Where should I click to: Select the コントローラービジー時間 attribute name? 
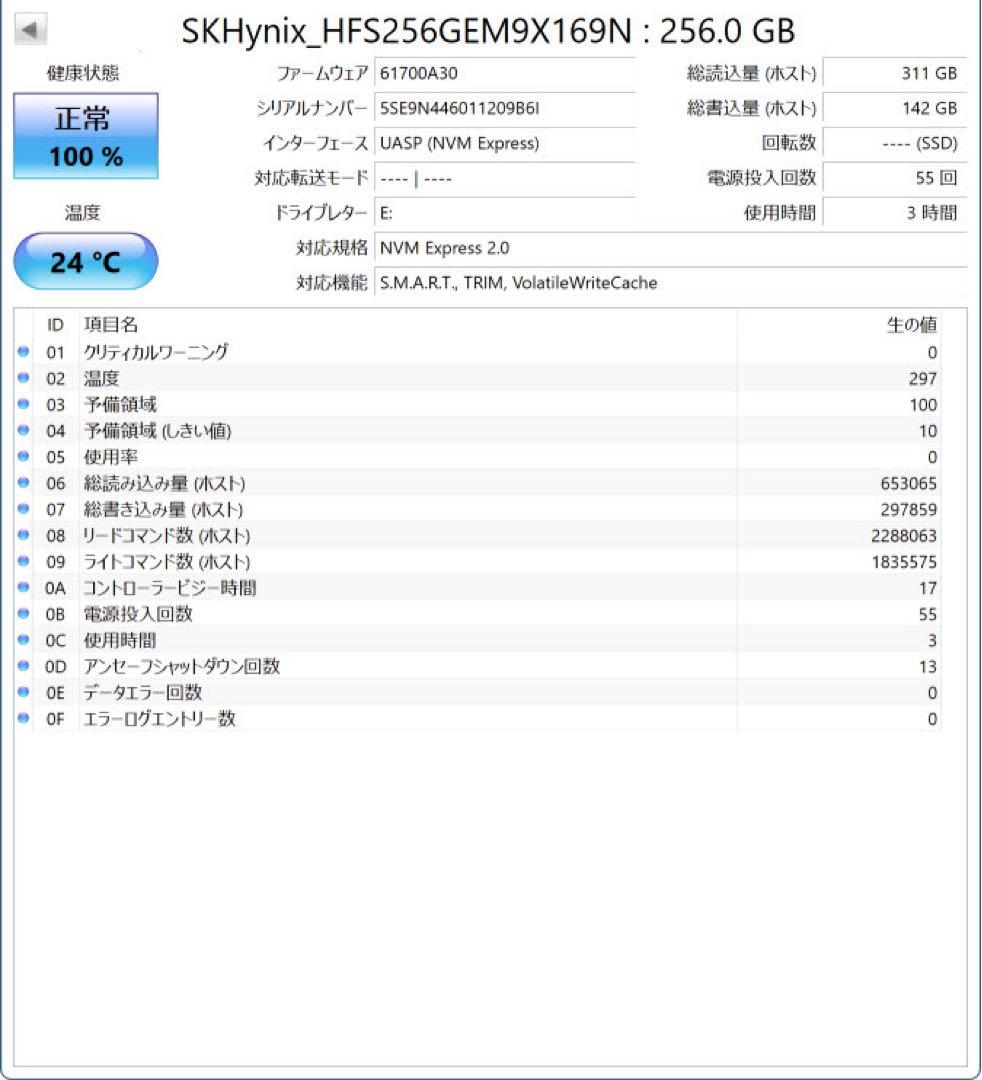coord(170,588)
